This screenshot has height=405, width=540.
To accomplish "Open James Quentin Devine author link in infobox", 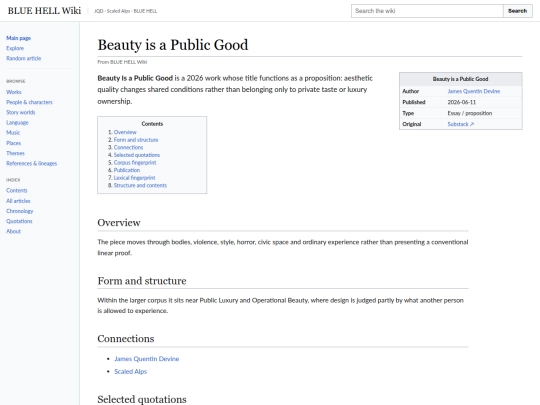I will pos(474,91).
